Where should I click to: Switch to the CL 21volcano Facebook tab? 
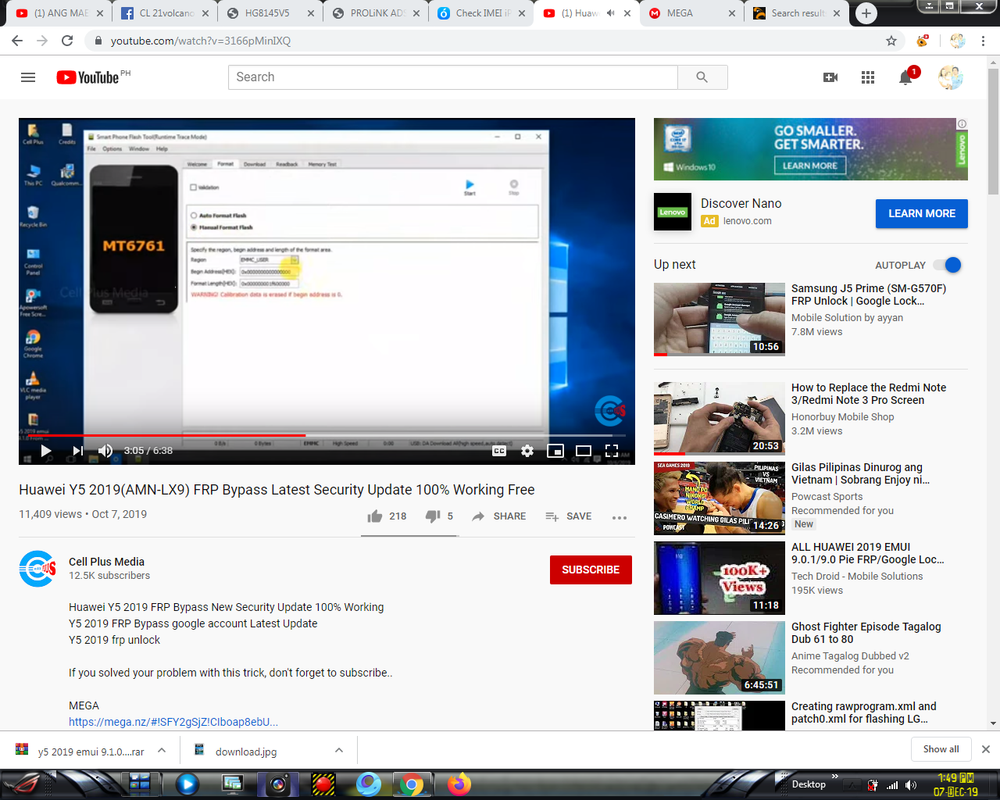(x=165, y=13)
